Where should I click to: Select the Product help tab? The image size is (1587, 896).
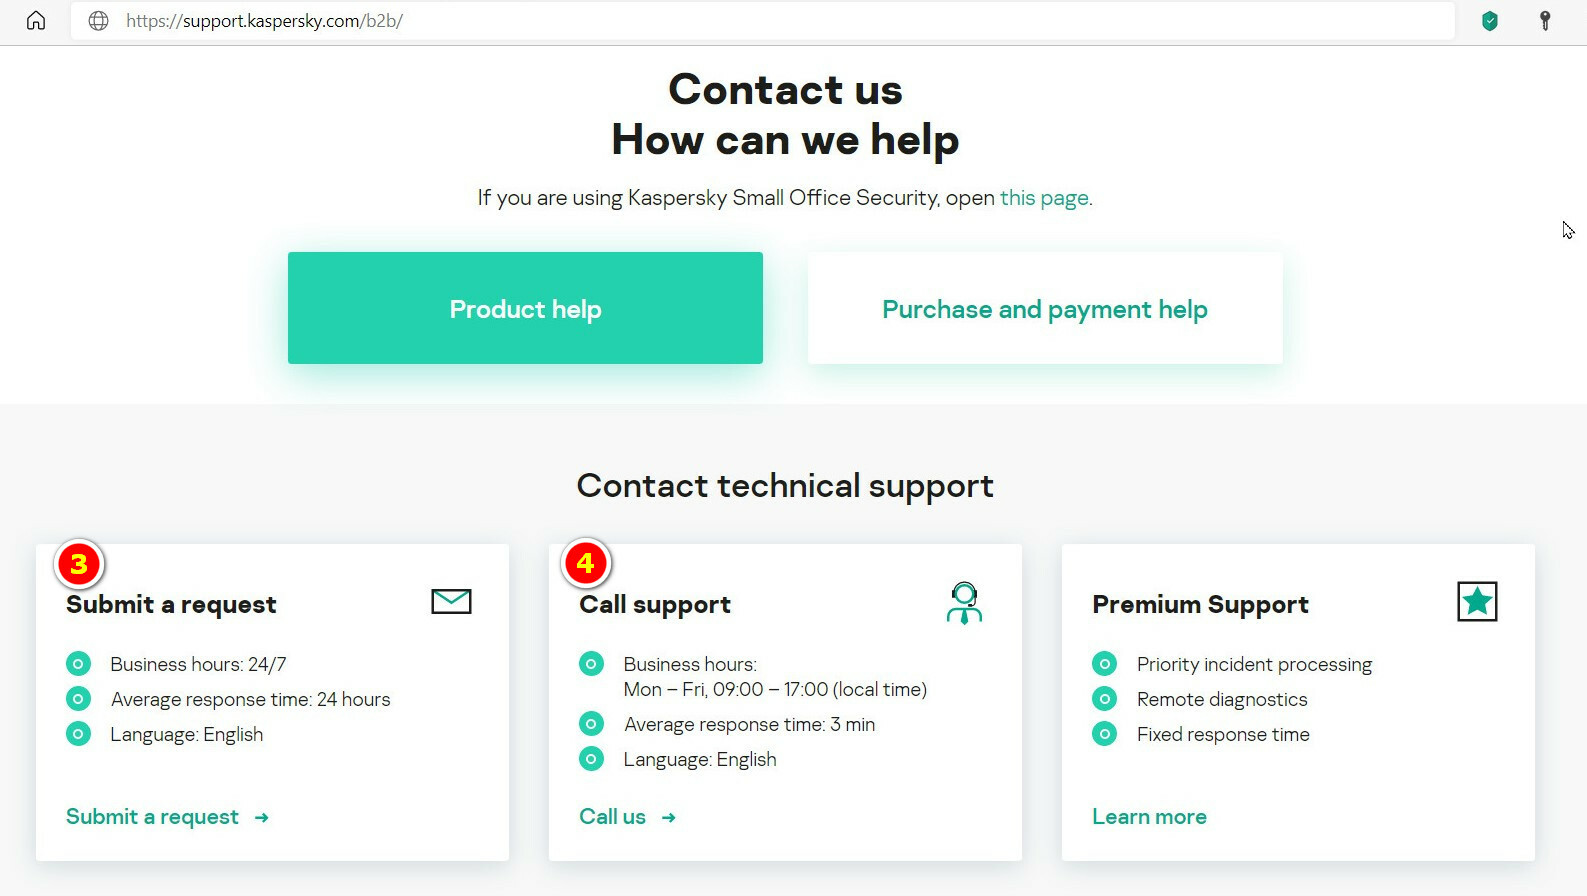click(x=525, y=308)
